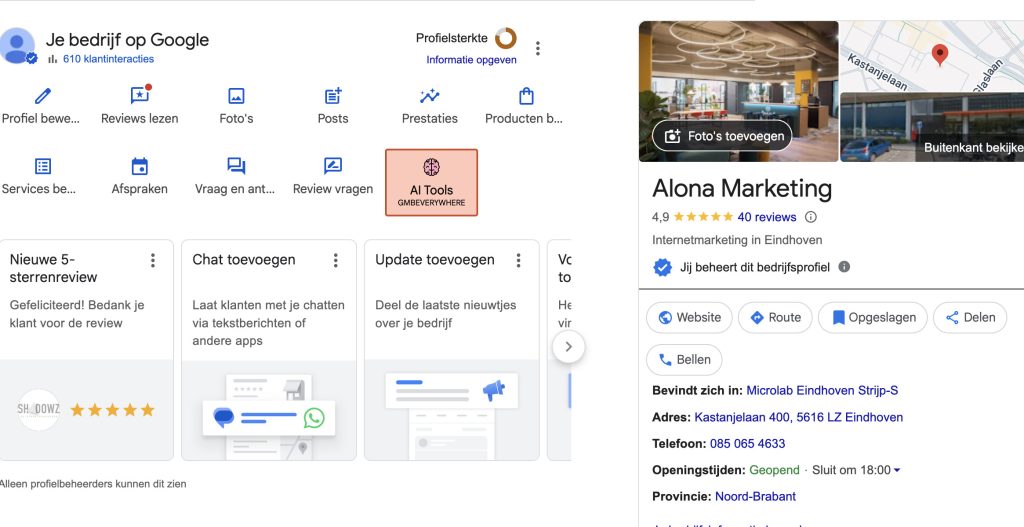Toggle the Opgeslagen bookmark button
This screenshot has width=1024, height=527.
[x=872, y=317]
